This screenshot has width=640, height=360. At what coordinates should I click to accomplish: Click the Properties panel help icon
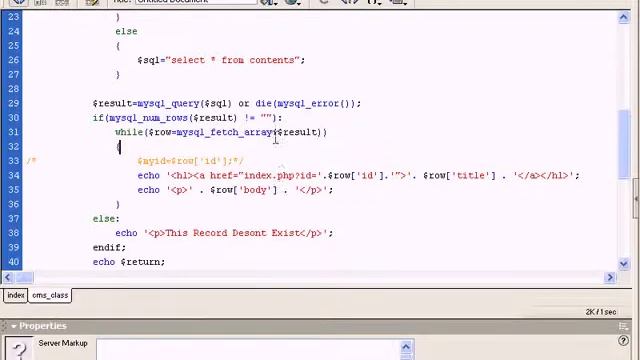coord(623,341)
